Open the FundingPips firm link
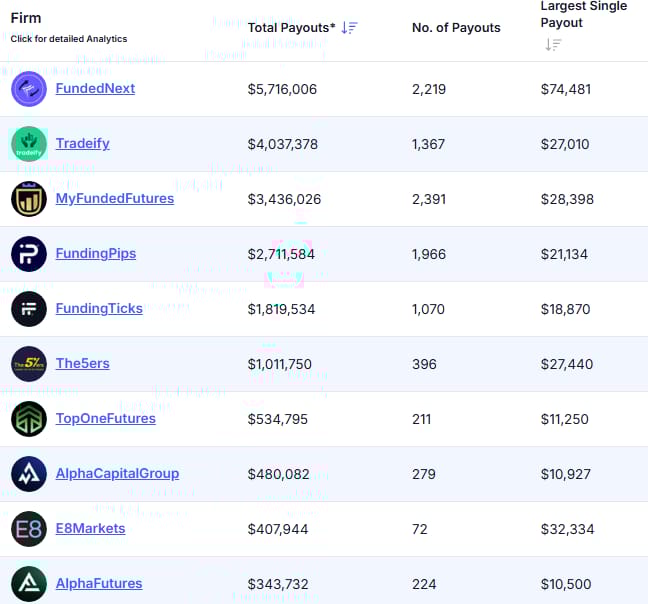Screen dimensions: 648x604 95,253
